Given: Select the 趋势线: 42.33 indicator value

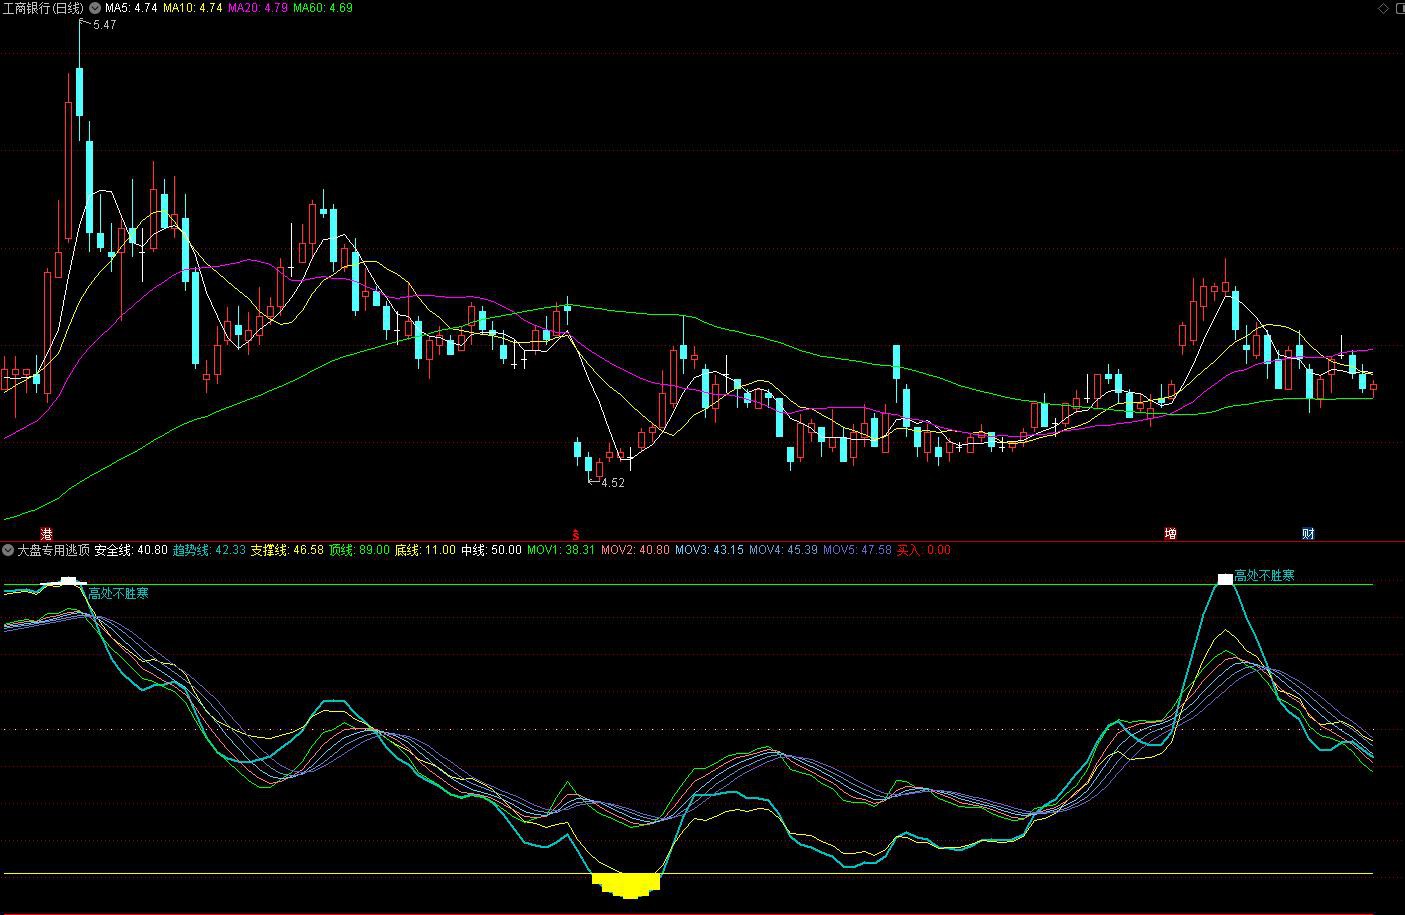Looking at the screenshot, I should click(x=209, y=550).
